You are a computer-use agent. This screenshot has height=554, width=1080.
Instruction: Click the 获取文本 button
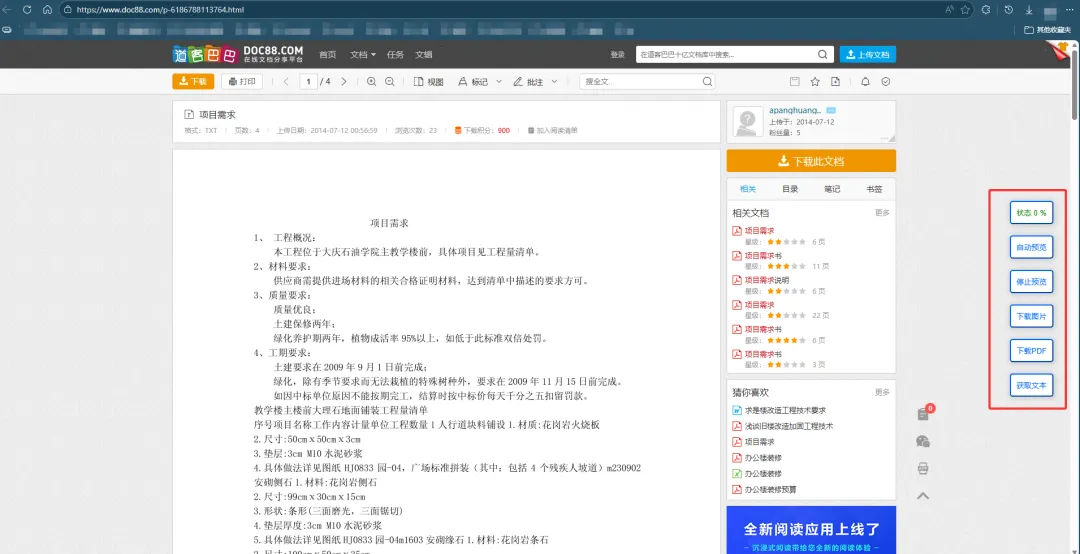click(1032, 385)
